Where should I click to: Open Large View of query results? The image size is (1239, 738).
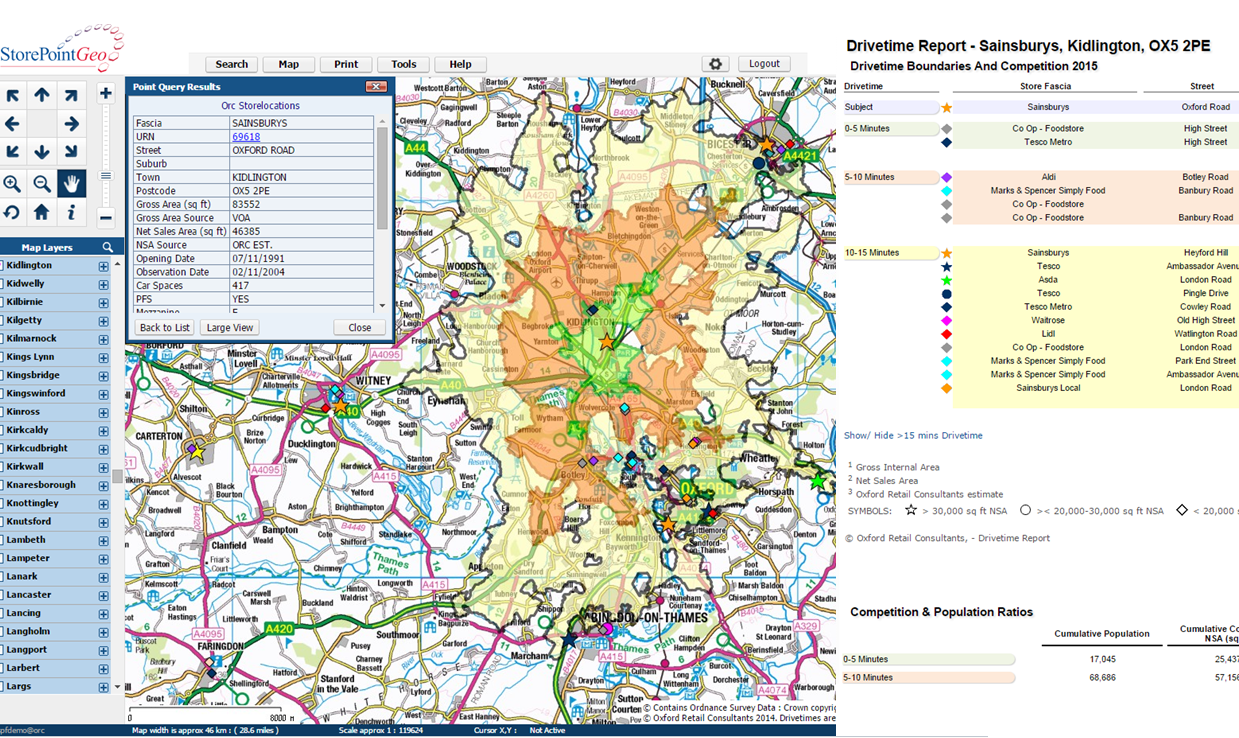click(230, 328)
